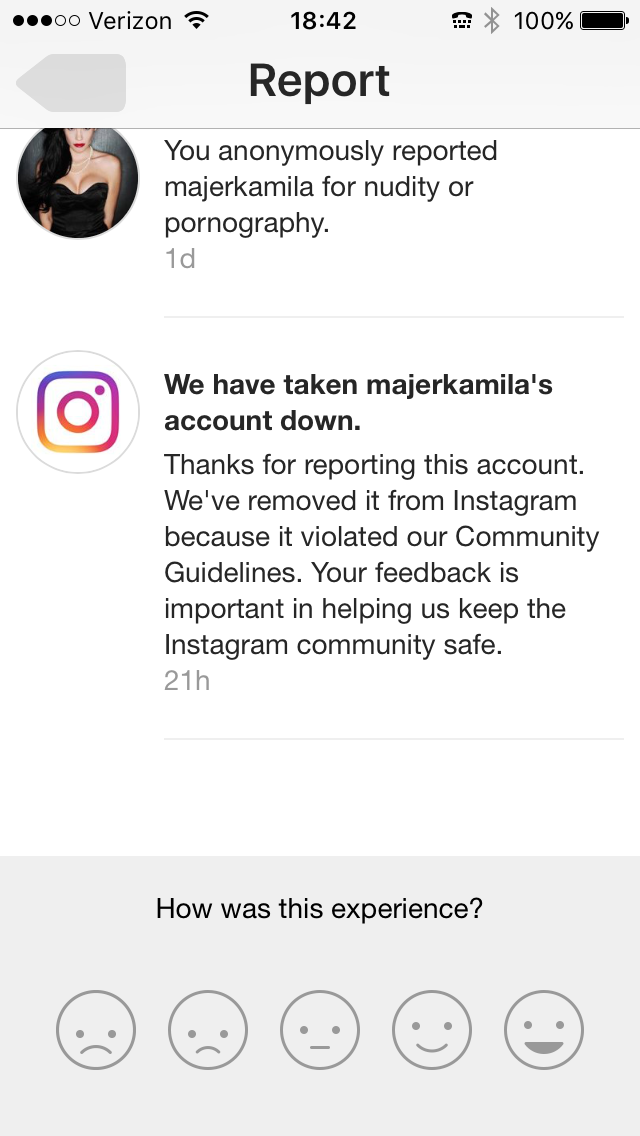The image size is (640, 1136).
Task: Choose the neutral face rating
Action: [320, 1030]
